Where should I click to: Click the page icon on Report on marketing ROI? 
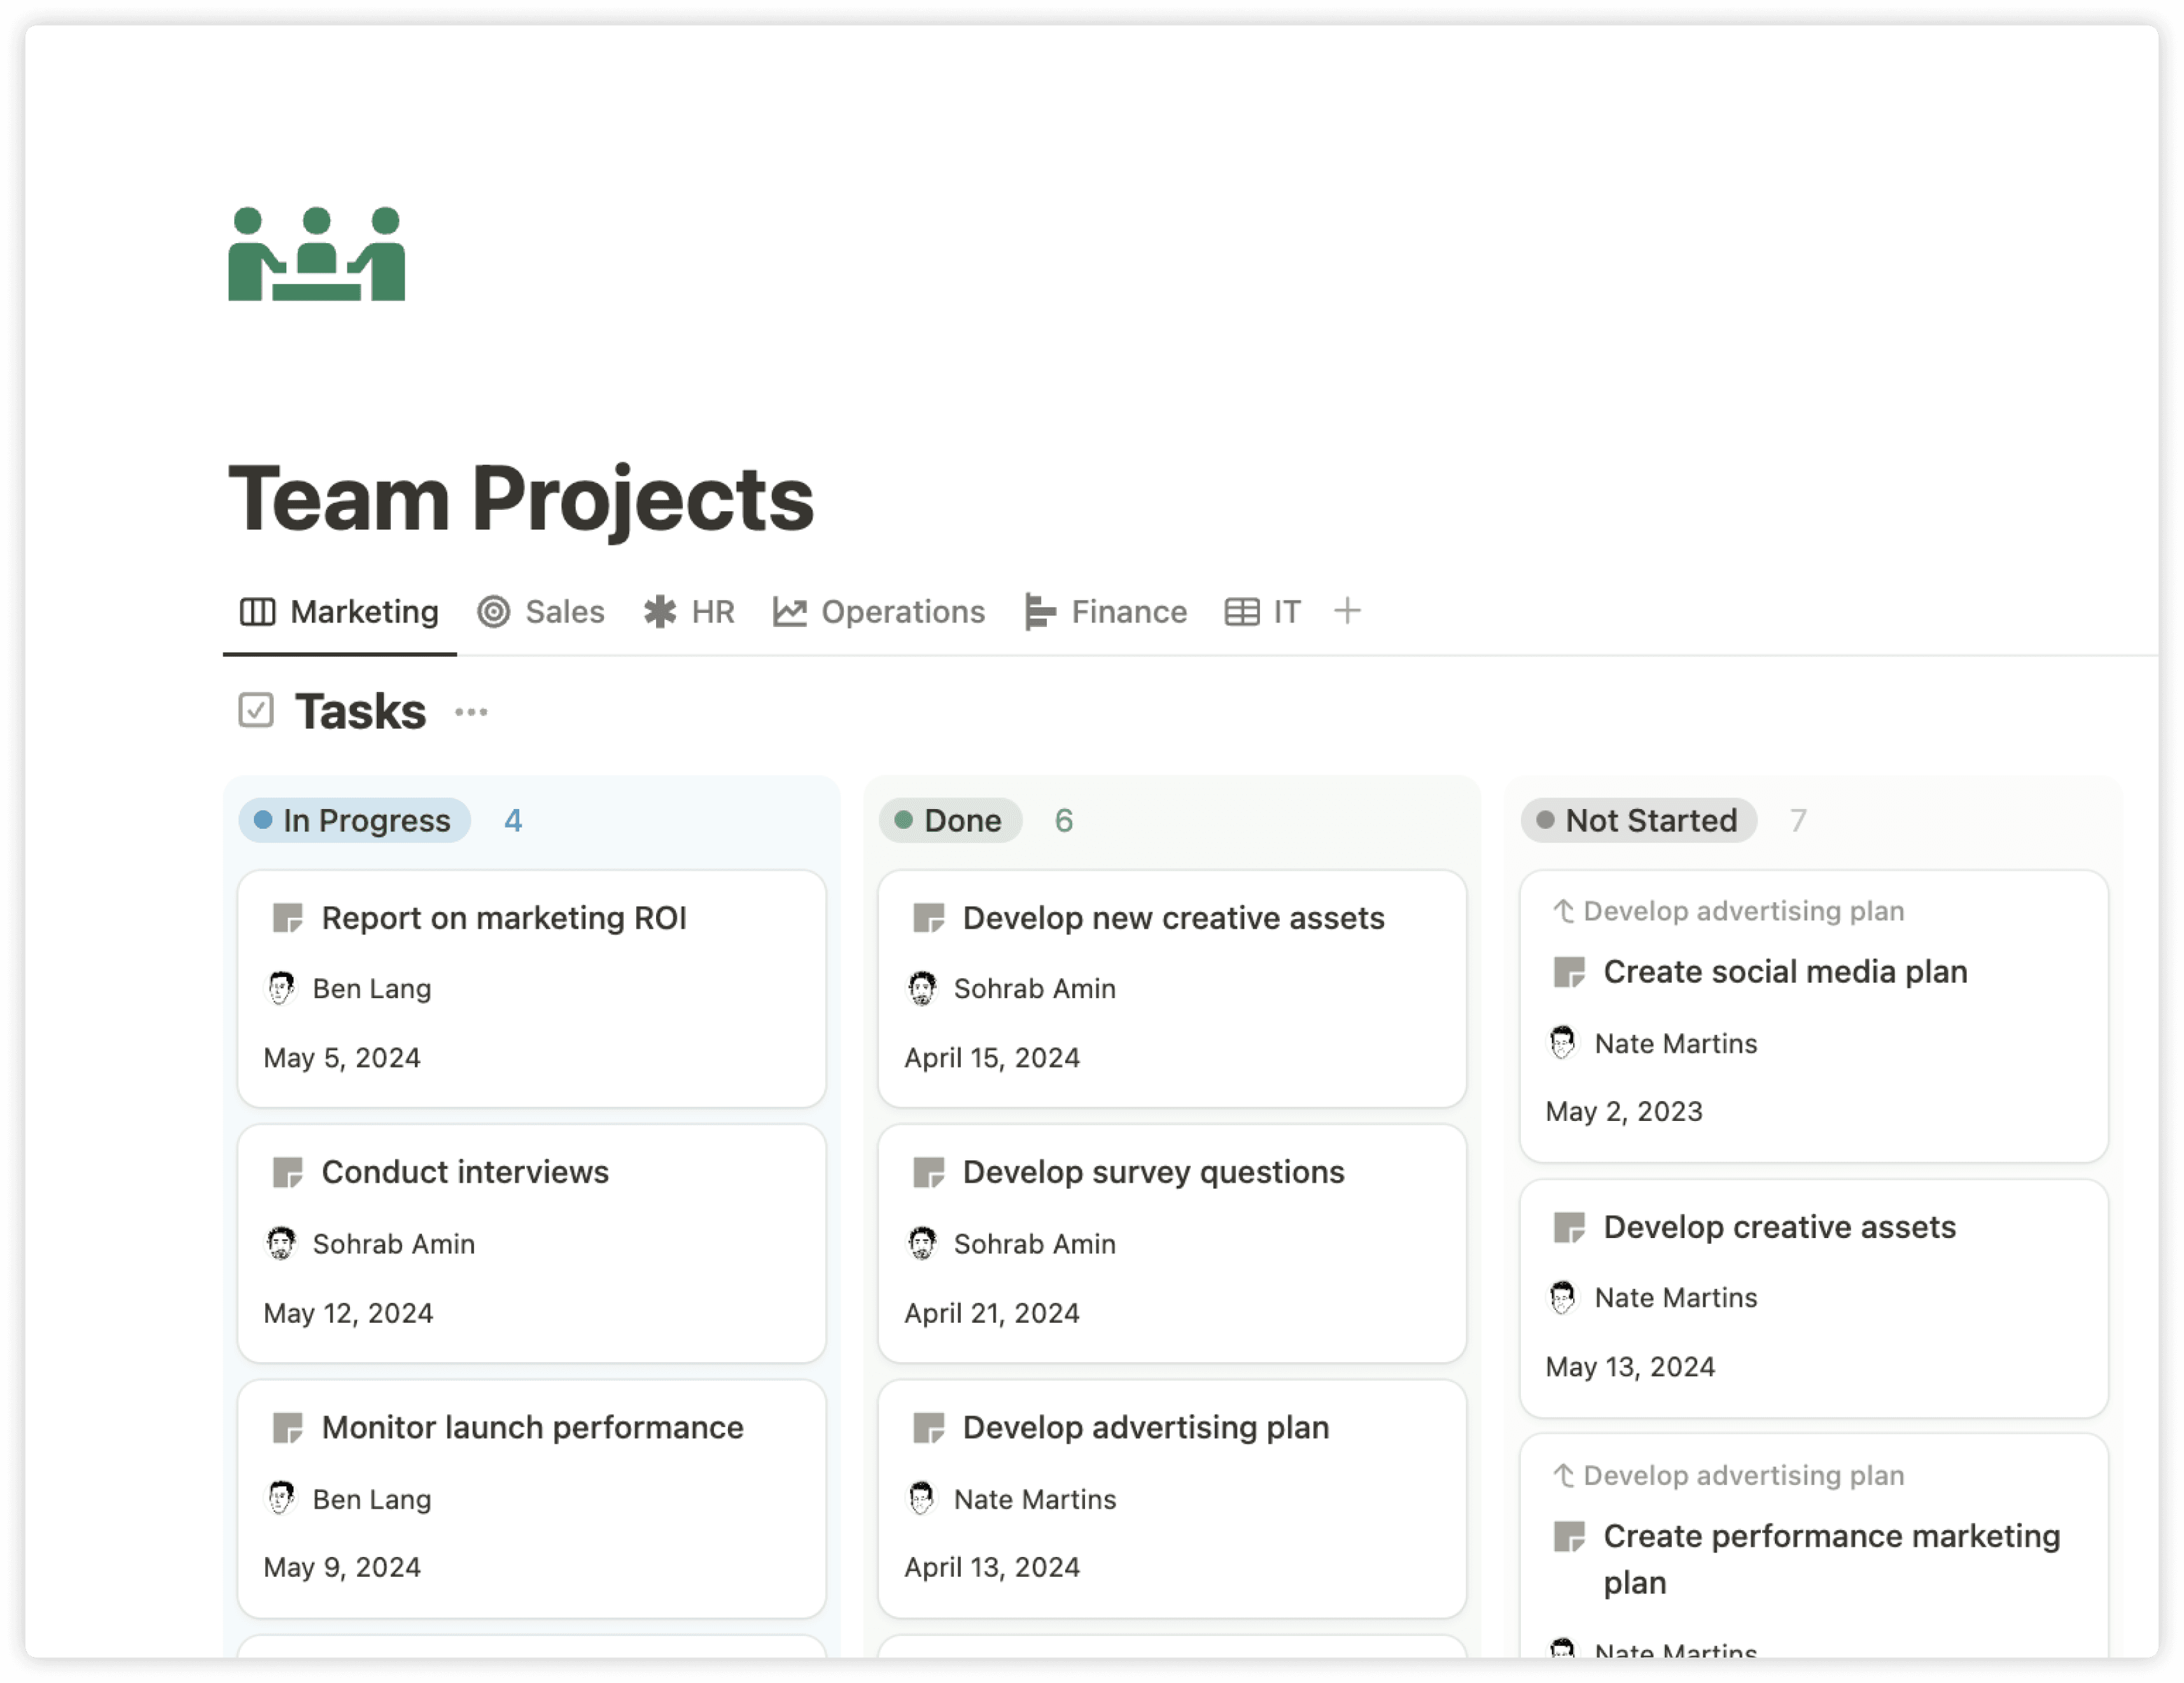click(x=288, y=917)
